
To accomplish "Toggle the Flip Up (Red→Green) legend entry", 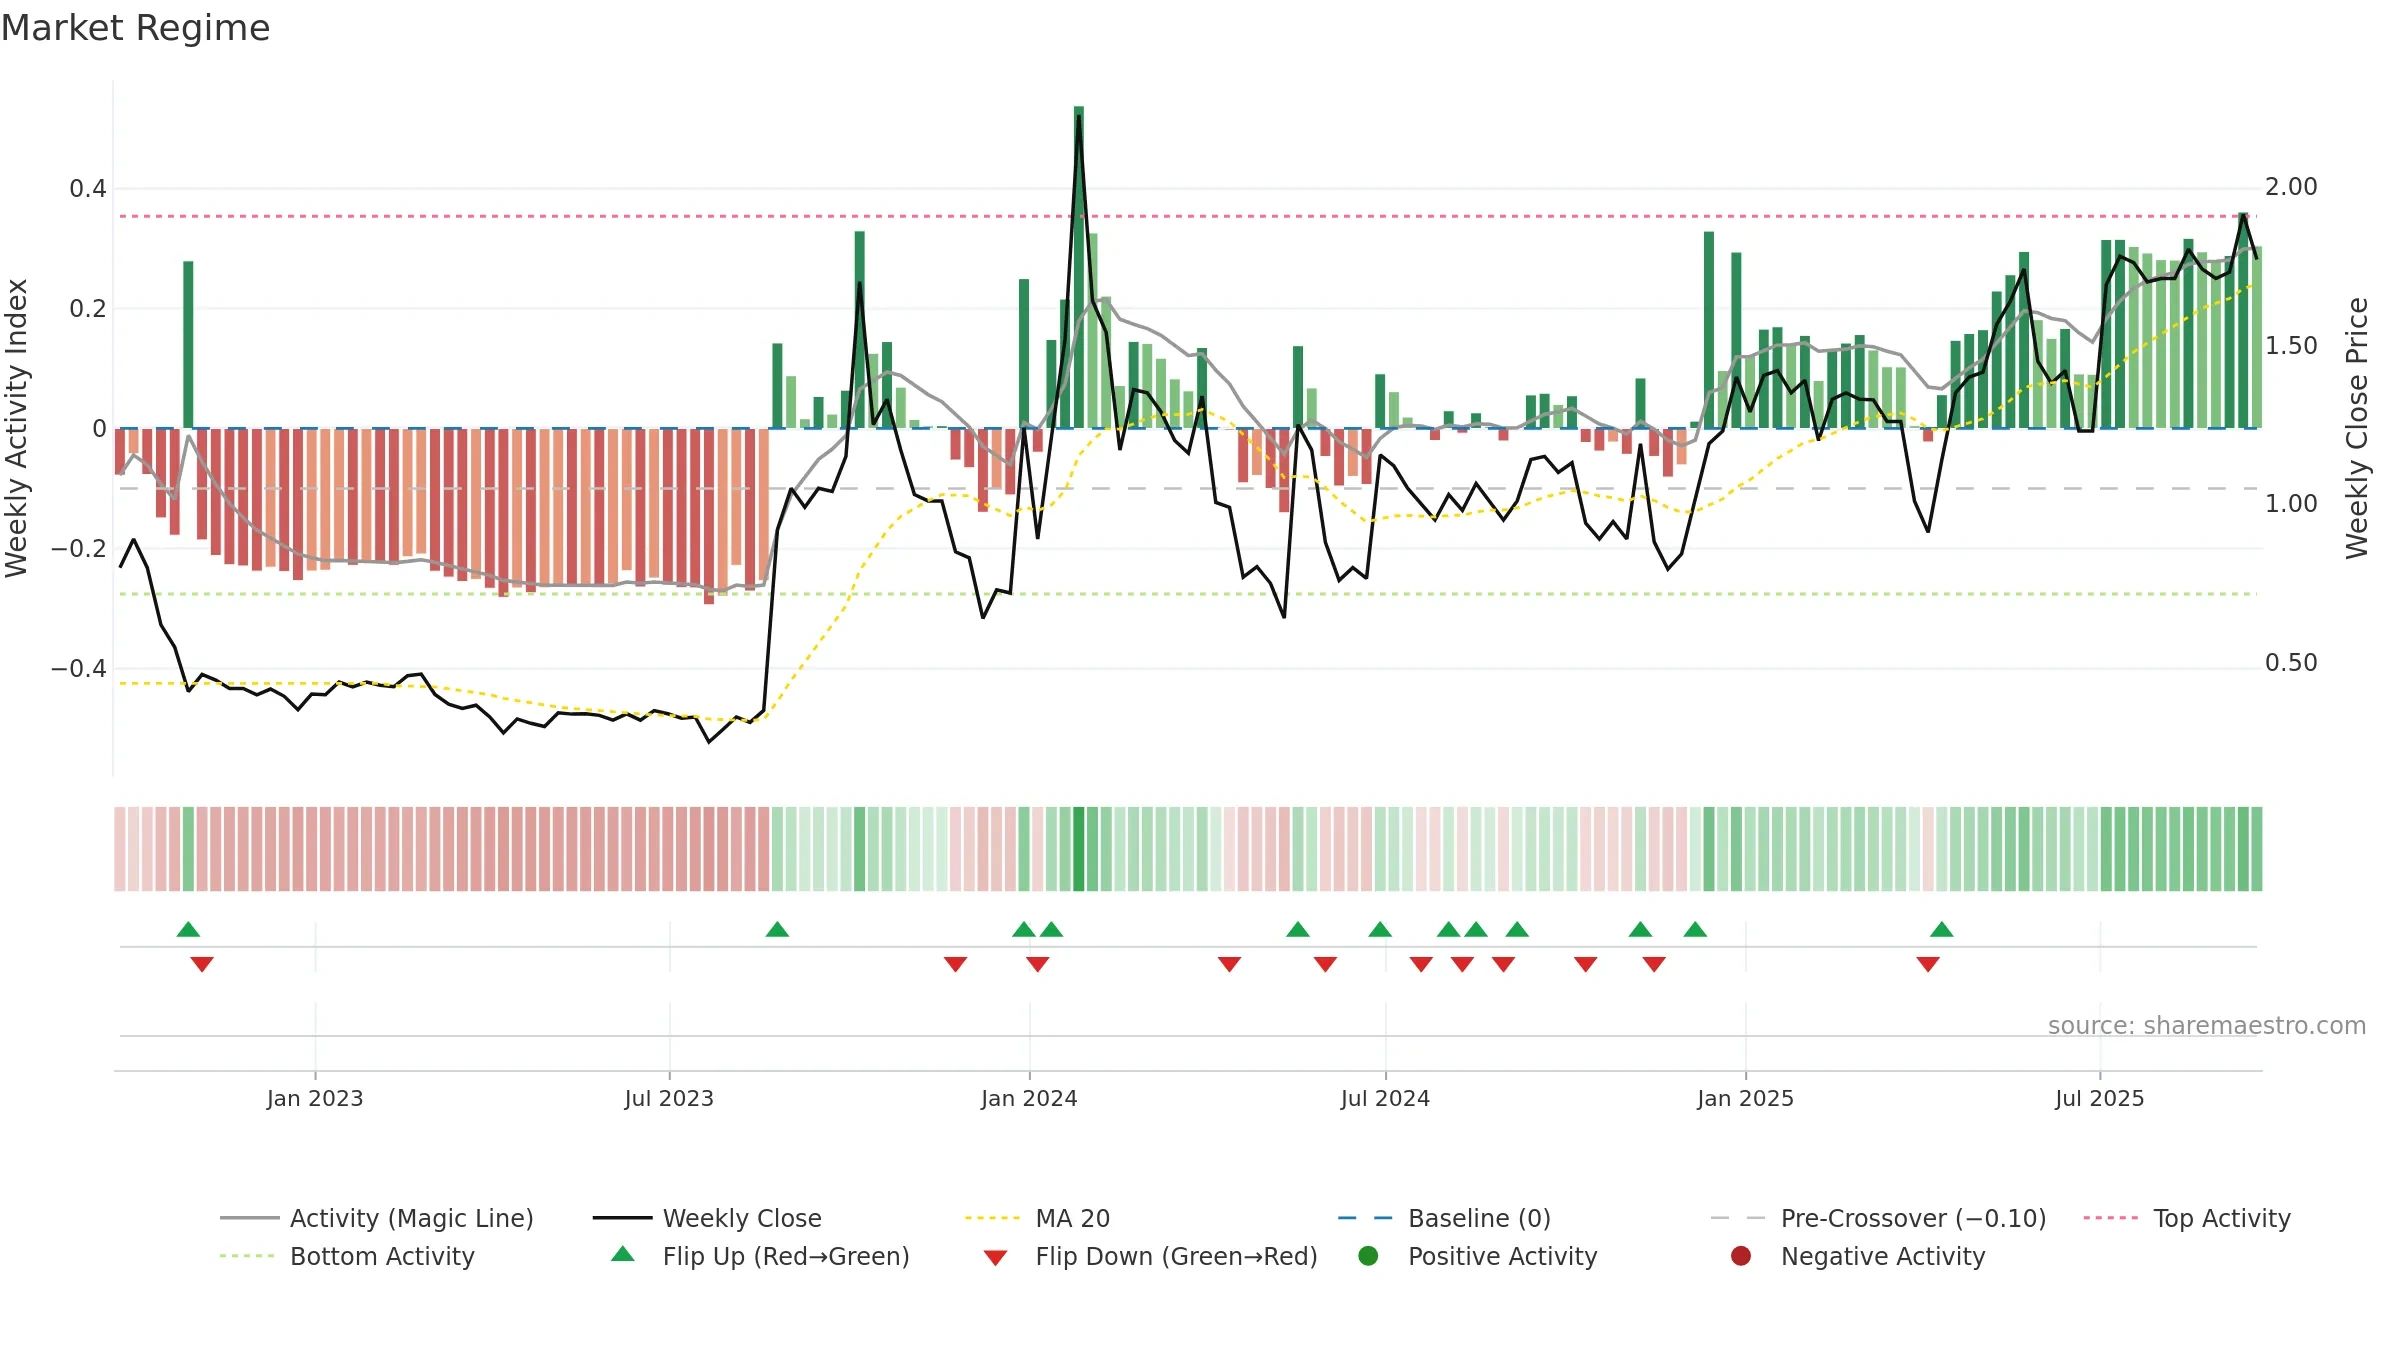I will (x=760, y=1256).
